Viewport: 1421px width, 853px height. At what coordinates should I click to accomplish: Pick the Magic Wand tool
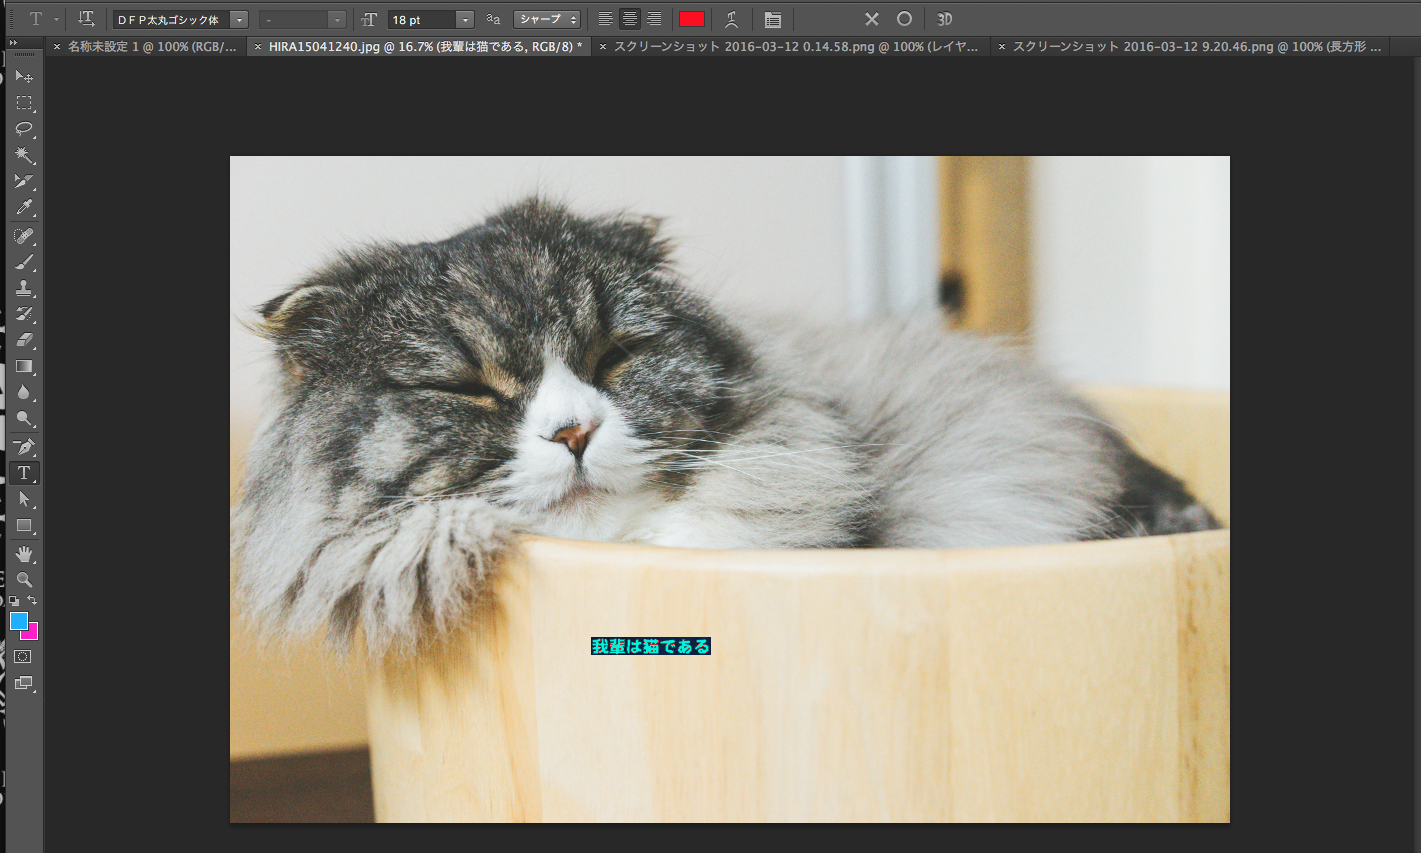coord(24,155)
